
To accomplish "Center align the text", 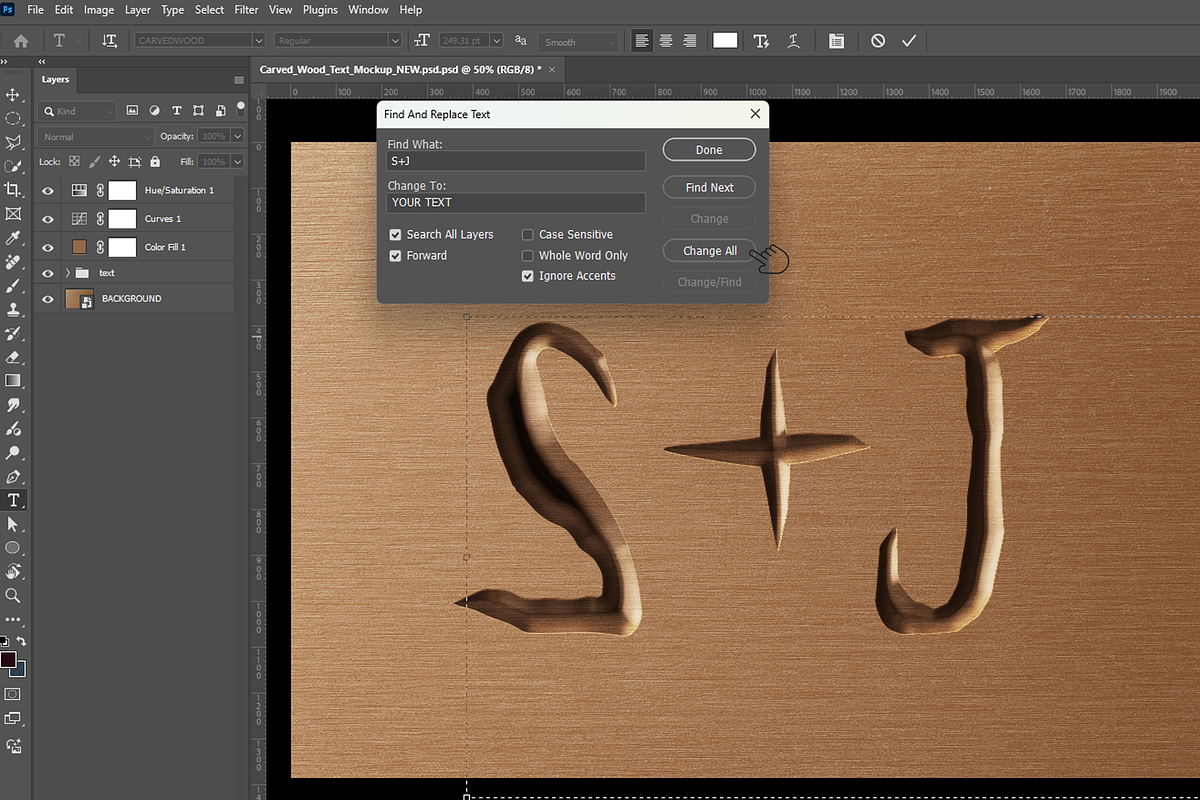I will pyautogui.click(x=665, y=41).
